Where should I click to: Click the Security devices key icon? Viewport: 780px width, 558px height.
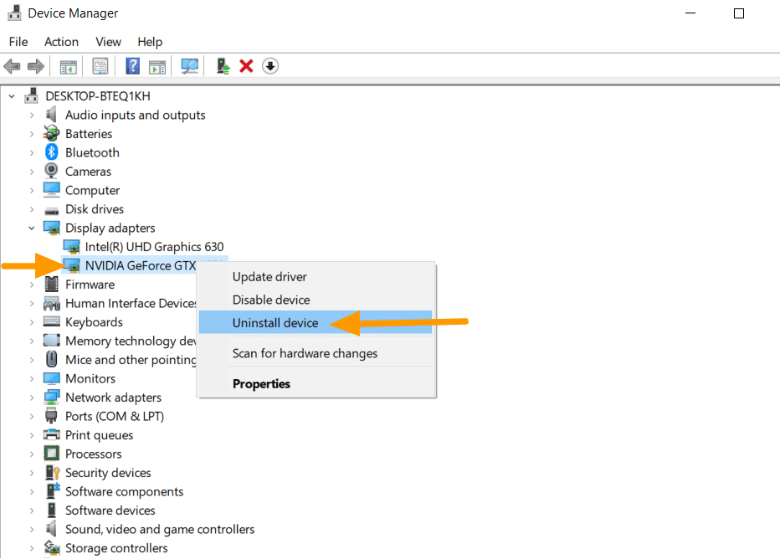coord(52,472)
